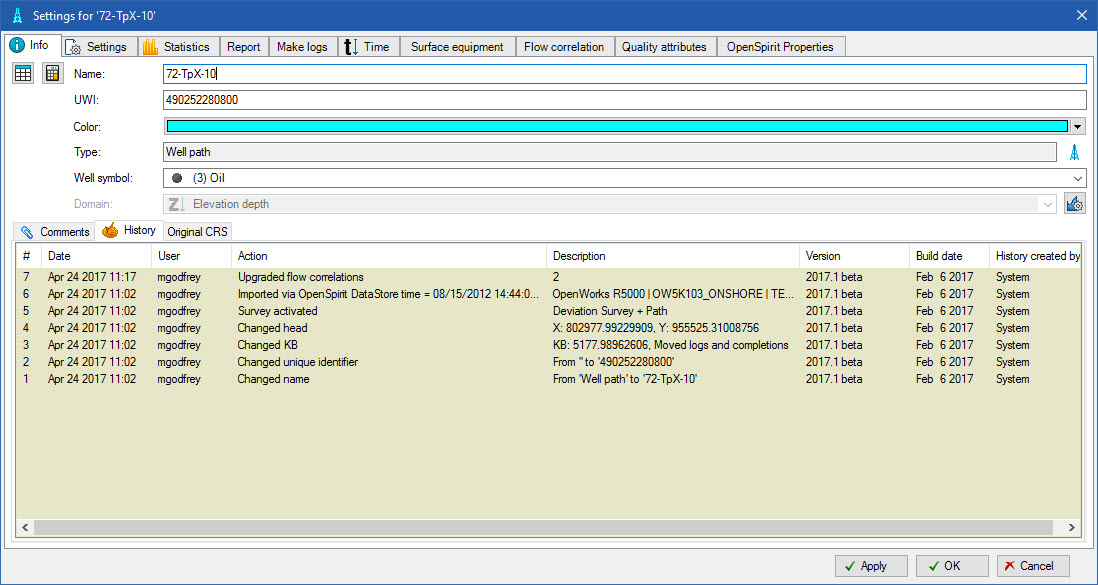Click the calculator icon beside Name field
This screenshot has width=1098, height=585.
point(53,73)
